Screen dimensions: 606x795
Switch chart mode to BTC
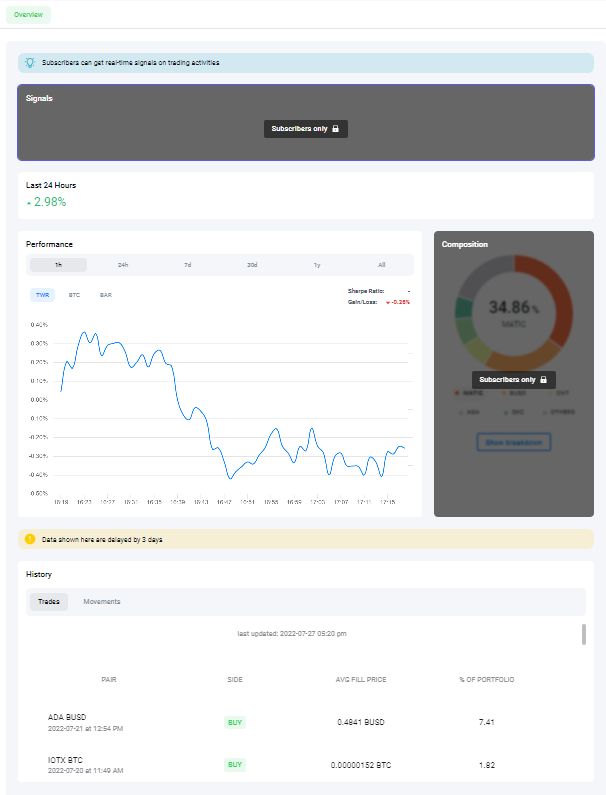[x=75, y=295]
